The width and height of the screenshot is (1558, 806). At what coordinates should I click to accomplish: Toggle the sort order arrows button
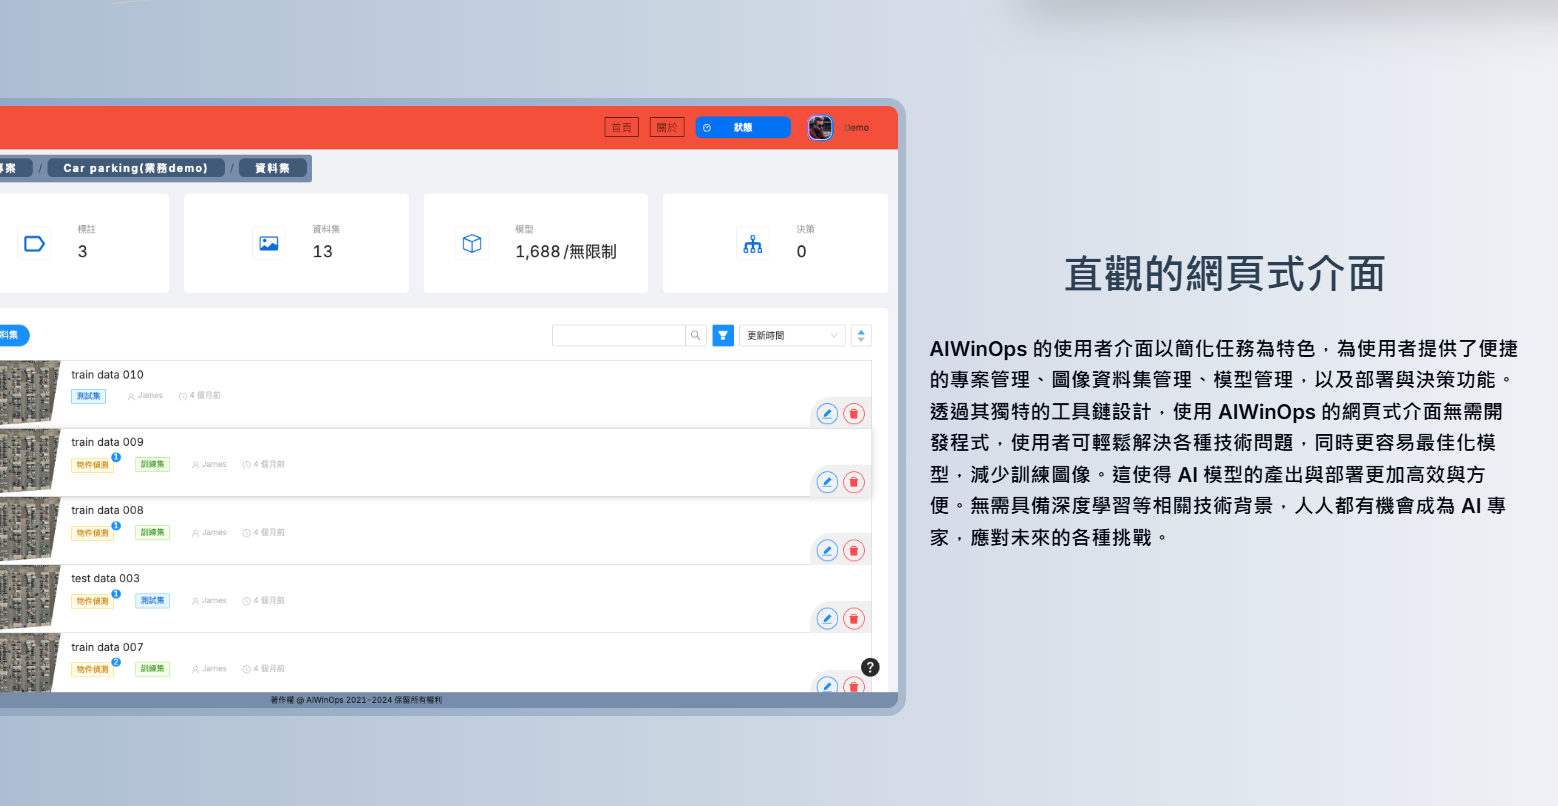861,336
